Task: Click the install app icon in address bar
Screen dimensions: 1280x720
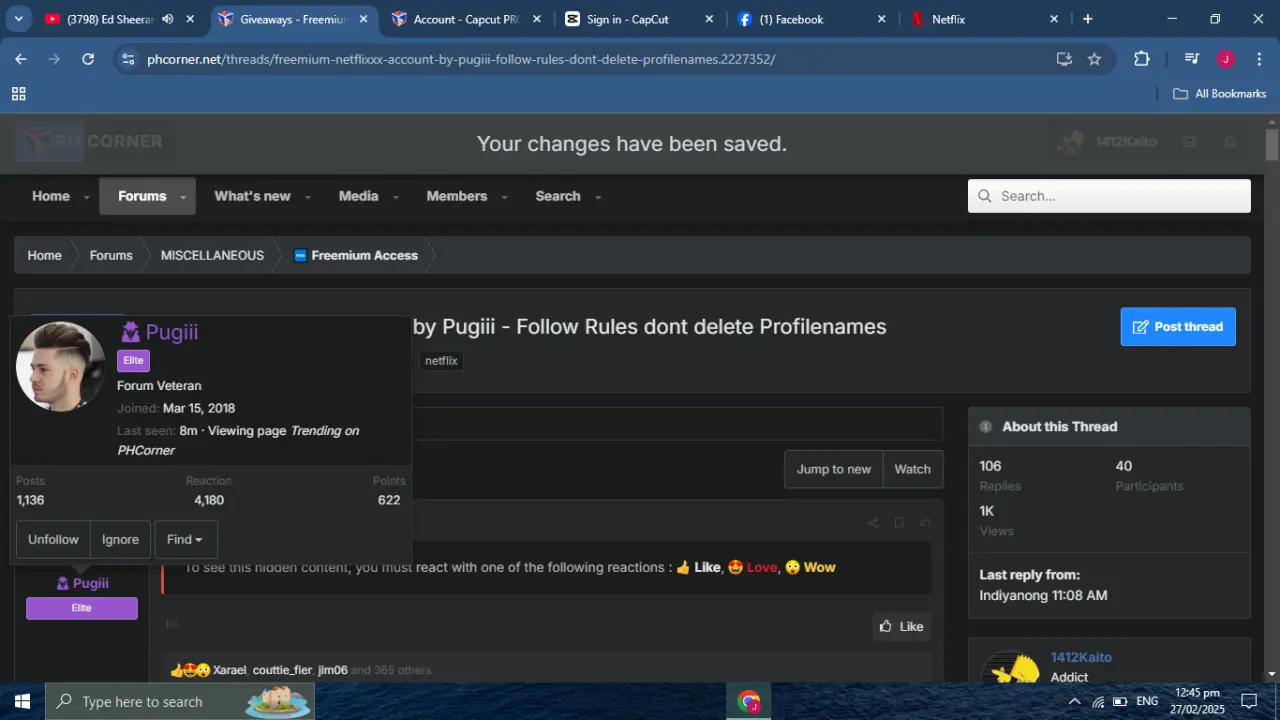Action: pyautogui.click(x=1064, y=59)
